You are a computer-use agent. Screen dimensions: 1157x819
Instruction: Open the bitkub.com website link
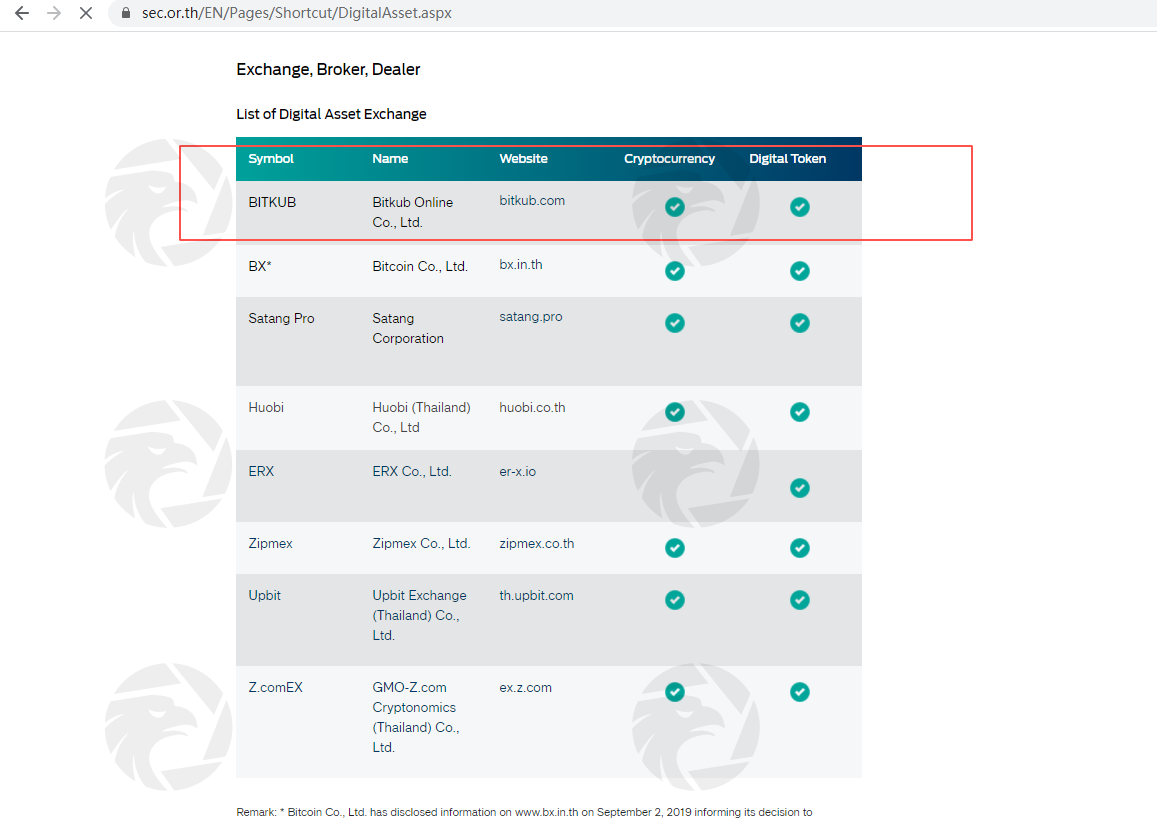532,201
